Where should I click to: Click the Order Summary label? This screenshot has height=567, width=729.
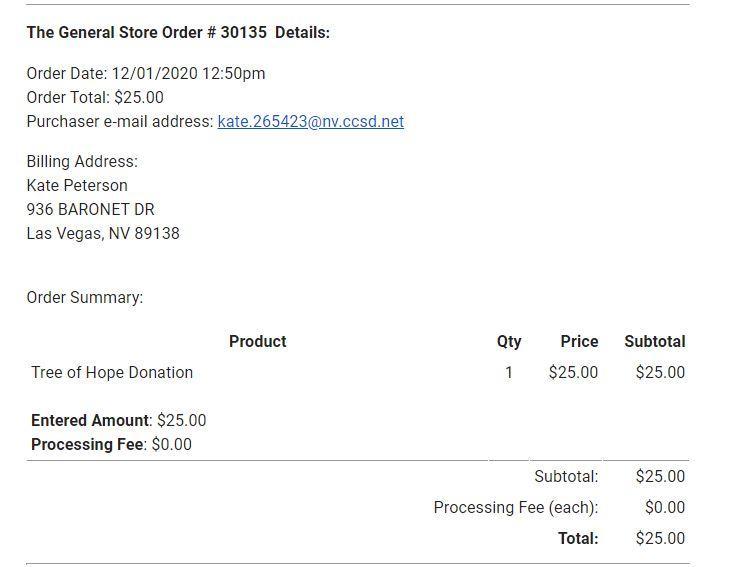coord(85,298)
